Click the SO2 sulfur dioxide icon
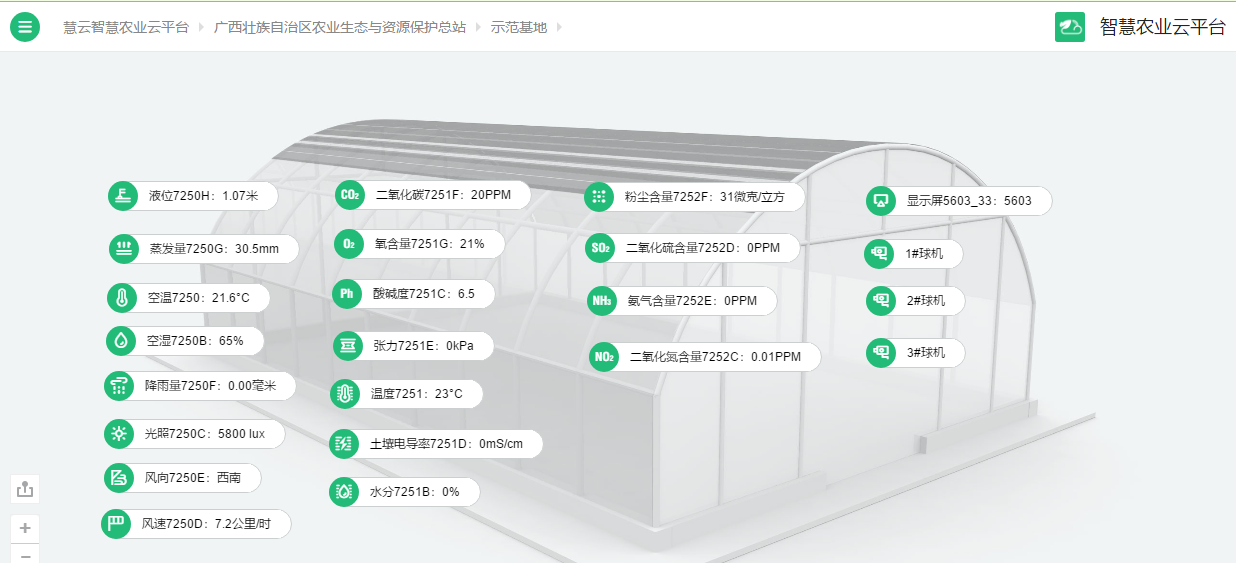The height and width of the screenshot is (563, 1236). click(600, 248)
